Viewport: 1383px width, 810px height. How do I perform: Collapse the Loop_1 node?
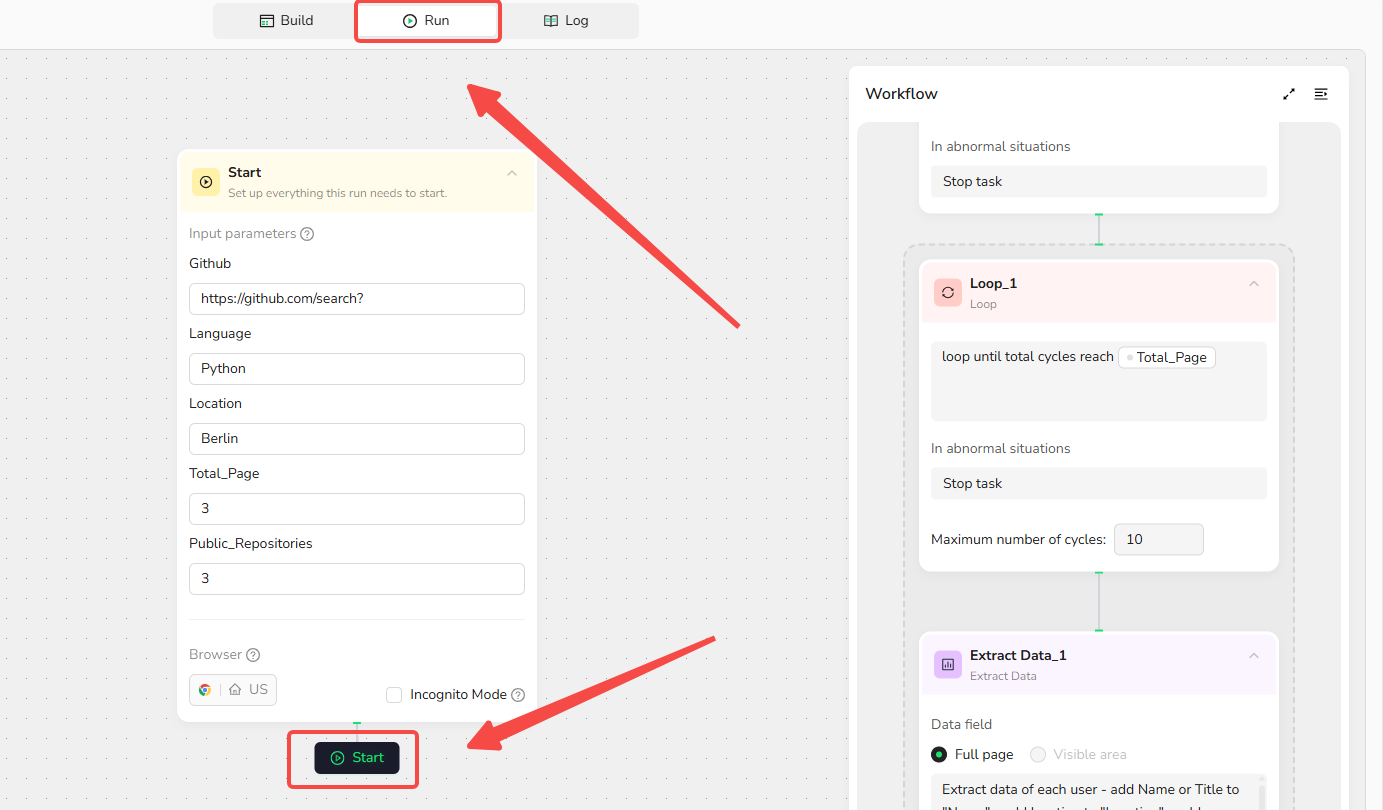point(1254,284)
